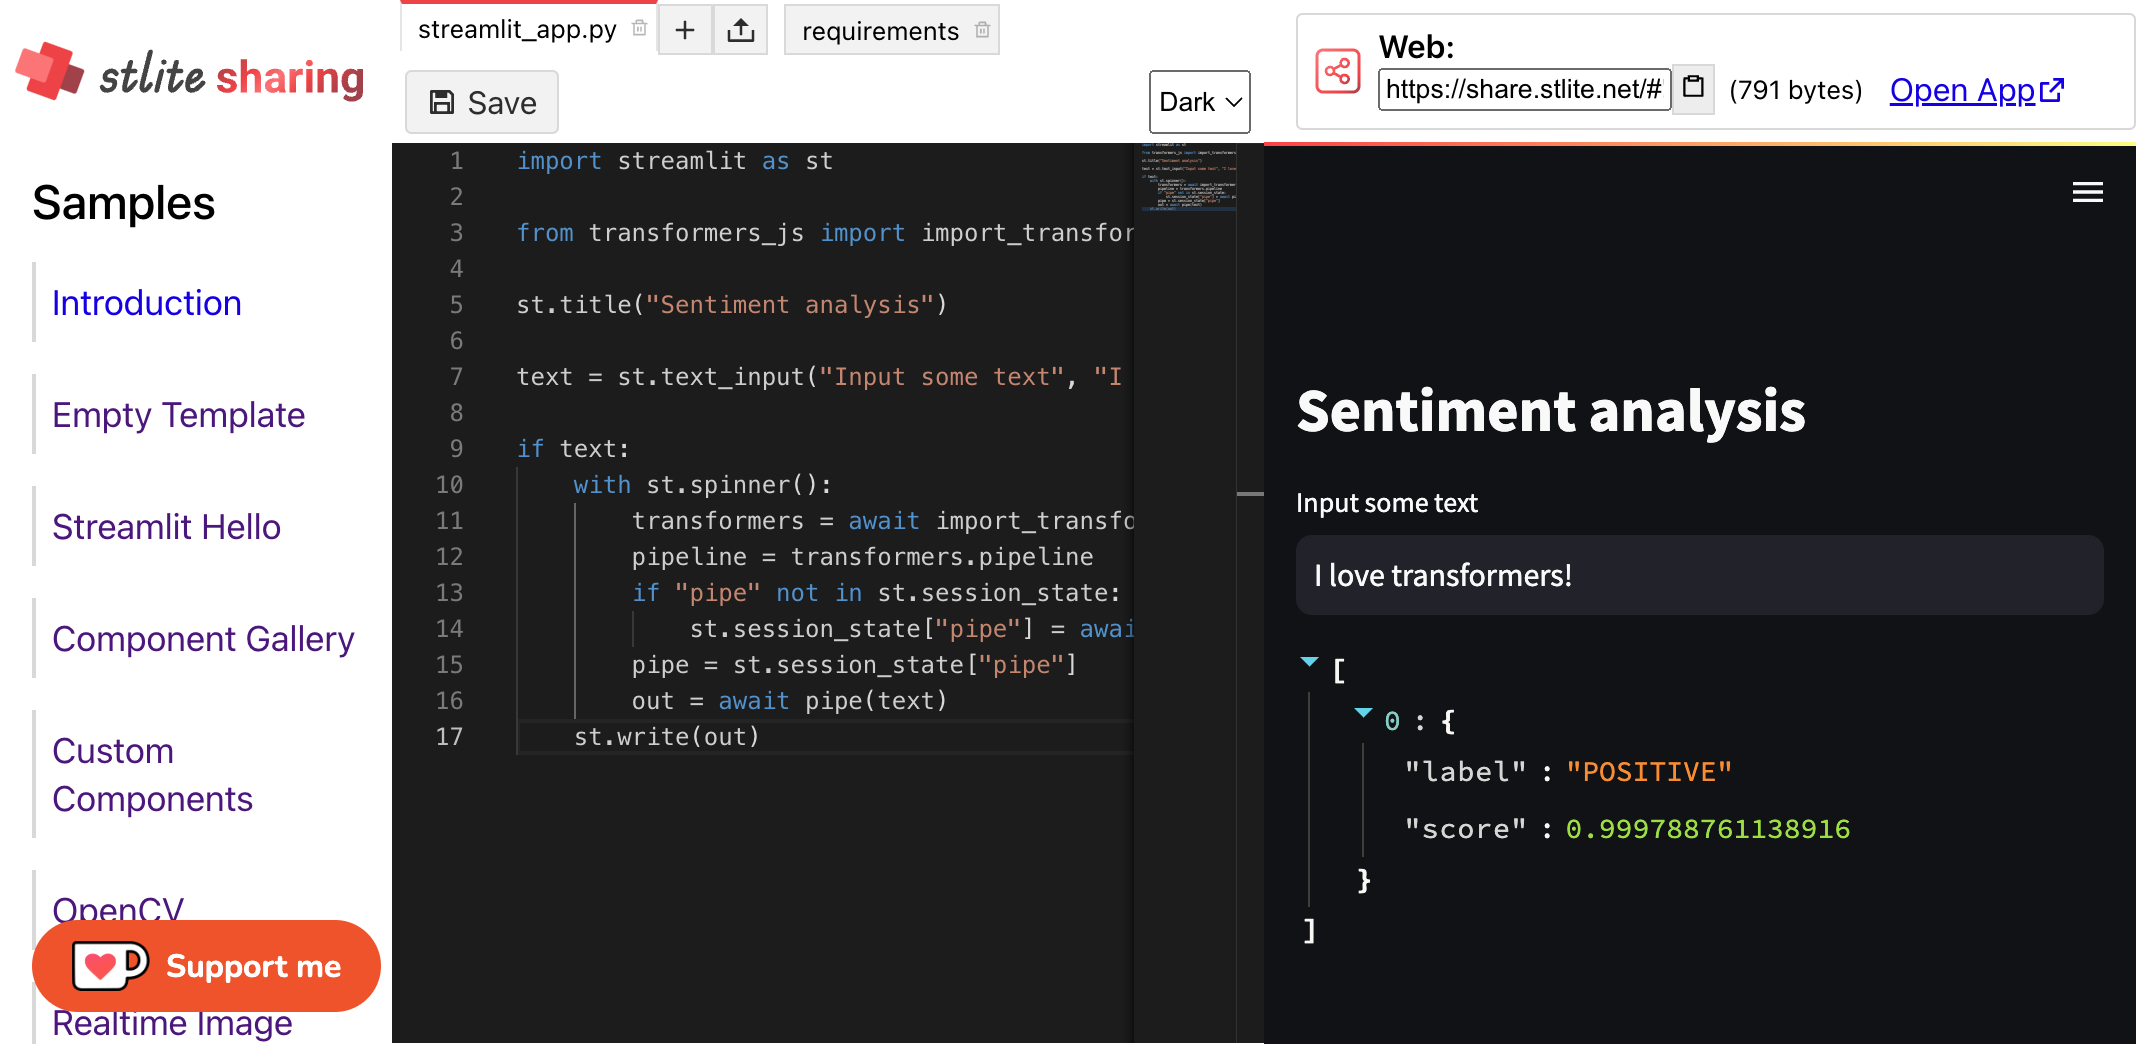Click the Sentiment analysis heading

tap(1551, 411)
